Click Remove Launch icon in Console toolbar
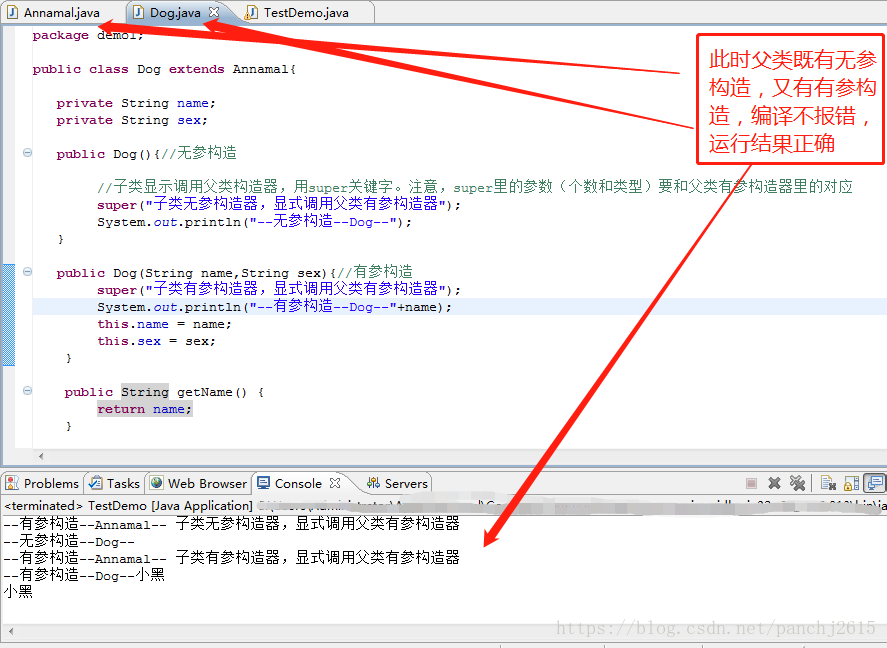887x648 pixels. point(774,483)
